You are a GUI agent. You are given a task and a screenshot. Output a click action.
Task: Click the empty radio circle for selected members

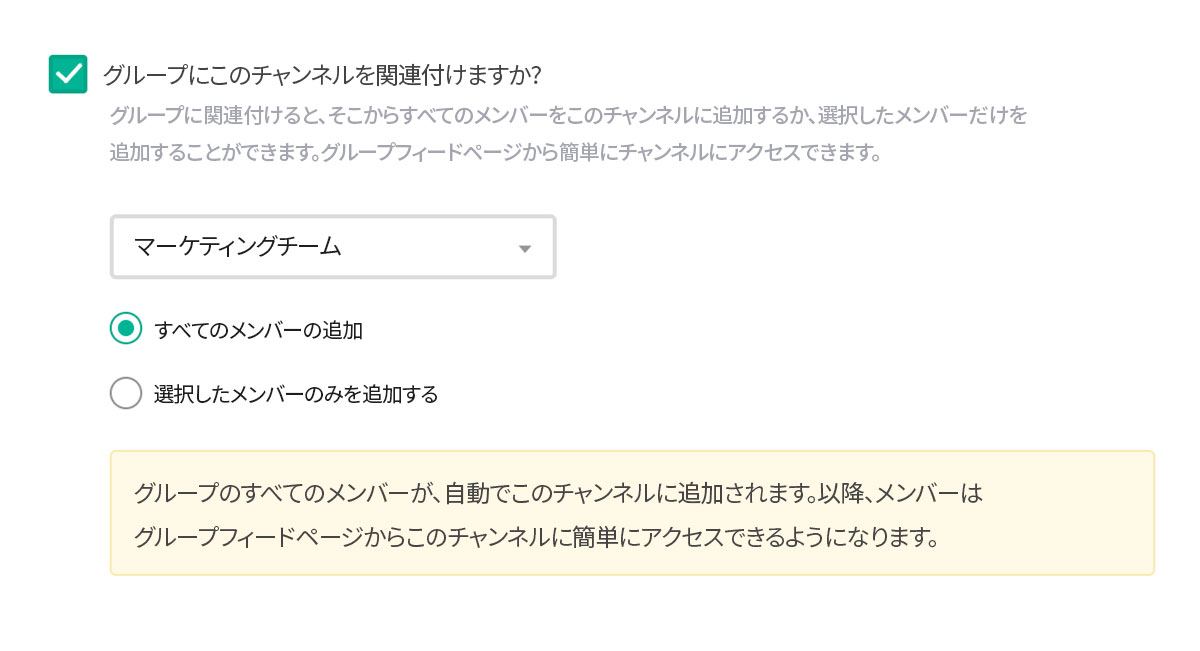126,393
